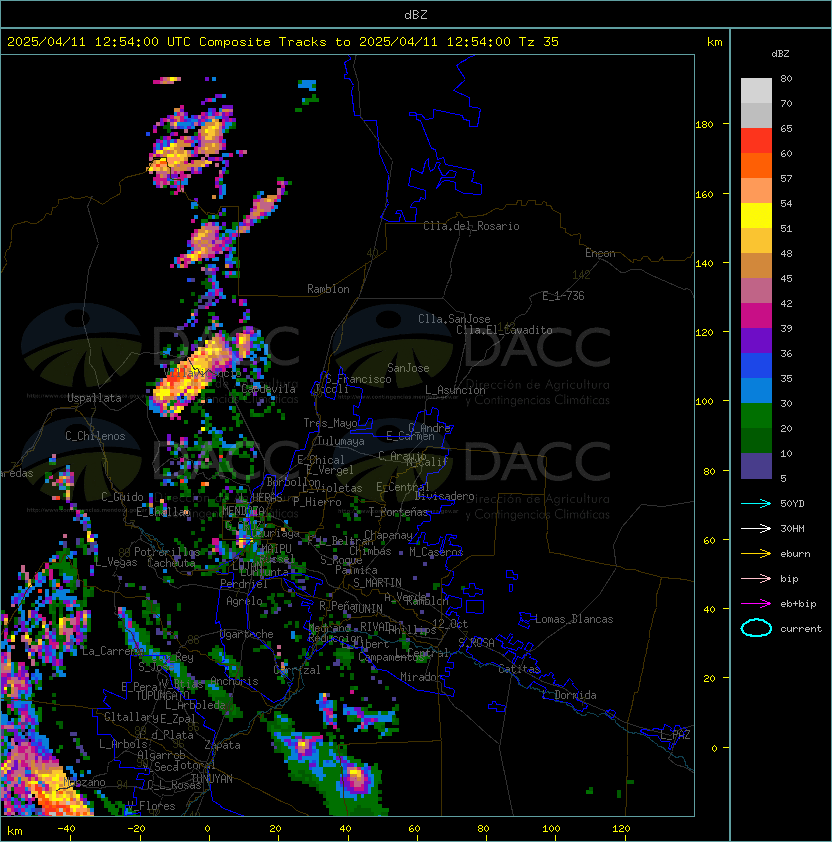
Task: Pick the dusty pink 42–45 dBZ swatch
Action: 756,291
